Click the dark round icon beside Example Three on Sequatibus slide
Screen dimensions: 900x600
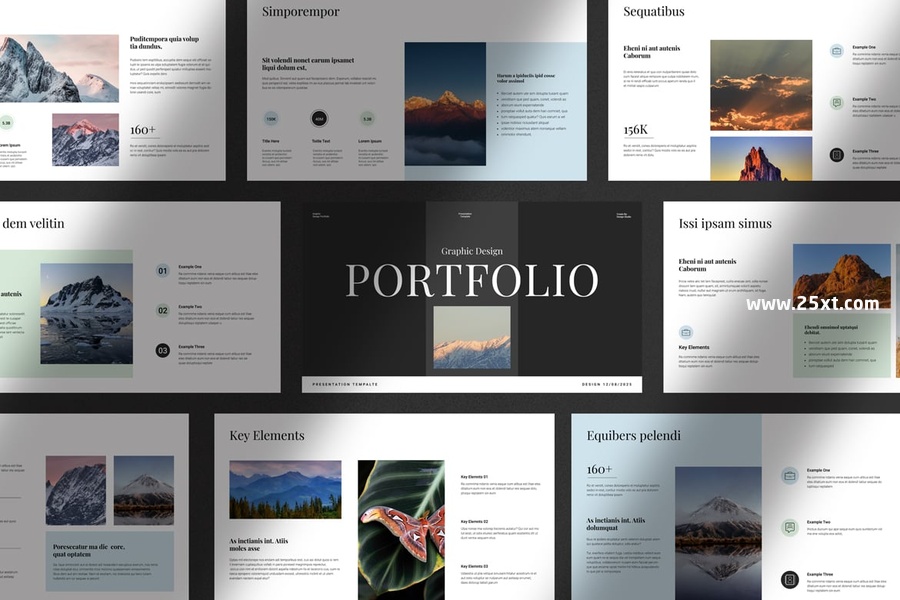pyautogui.click(x=836, y=155)
